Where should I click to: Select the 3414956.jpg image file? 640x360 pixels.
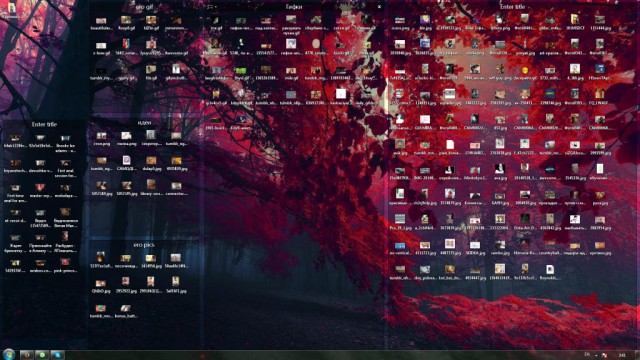[151, 261]
